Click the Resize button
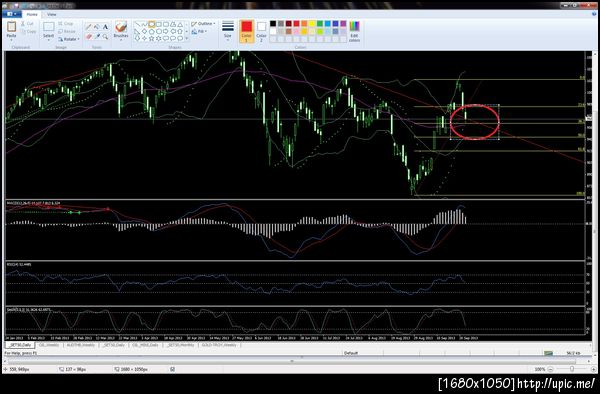 point(67,31)
